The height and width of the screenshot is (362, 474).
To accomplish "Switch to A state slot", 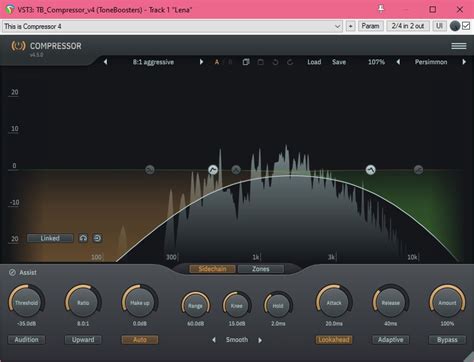I will pyautogui.click(x=217, y=62).
